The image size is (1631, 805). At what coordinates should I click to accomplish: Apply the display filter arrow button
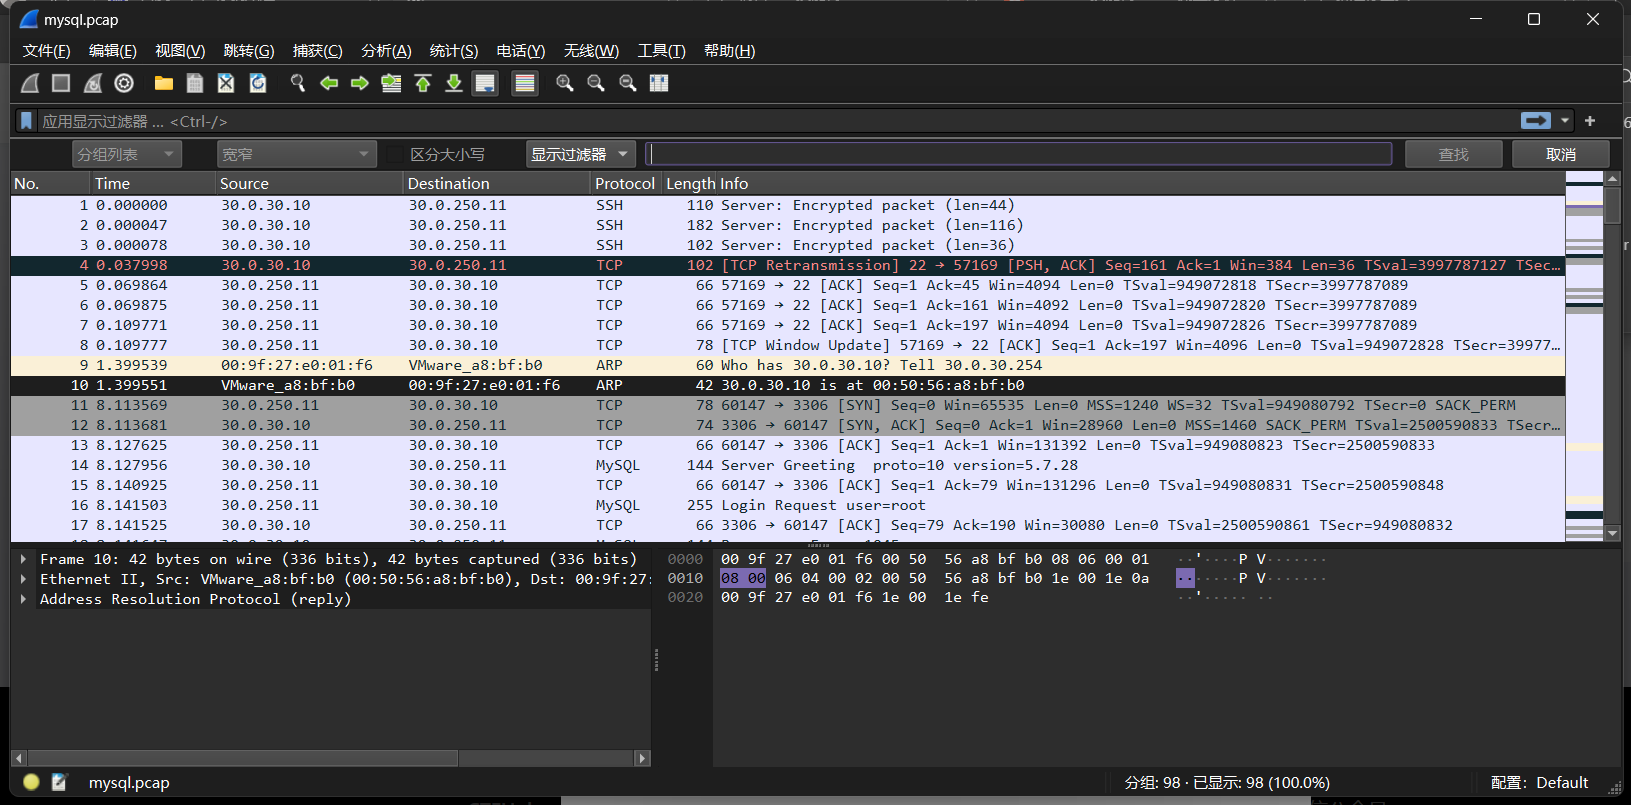[x=1536, y=120]
